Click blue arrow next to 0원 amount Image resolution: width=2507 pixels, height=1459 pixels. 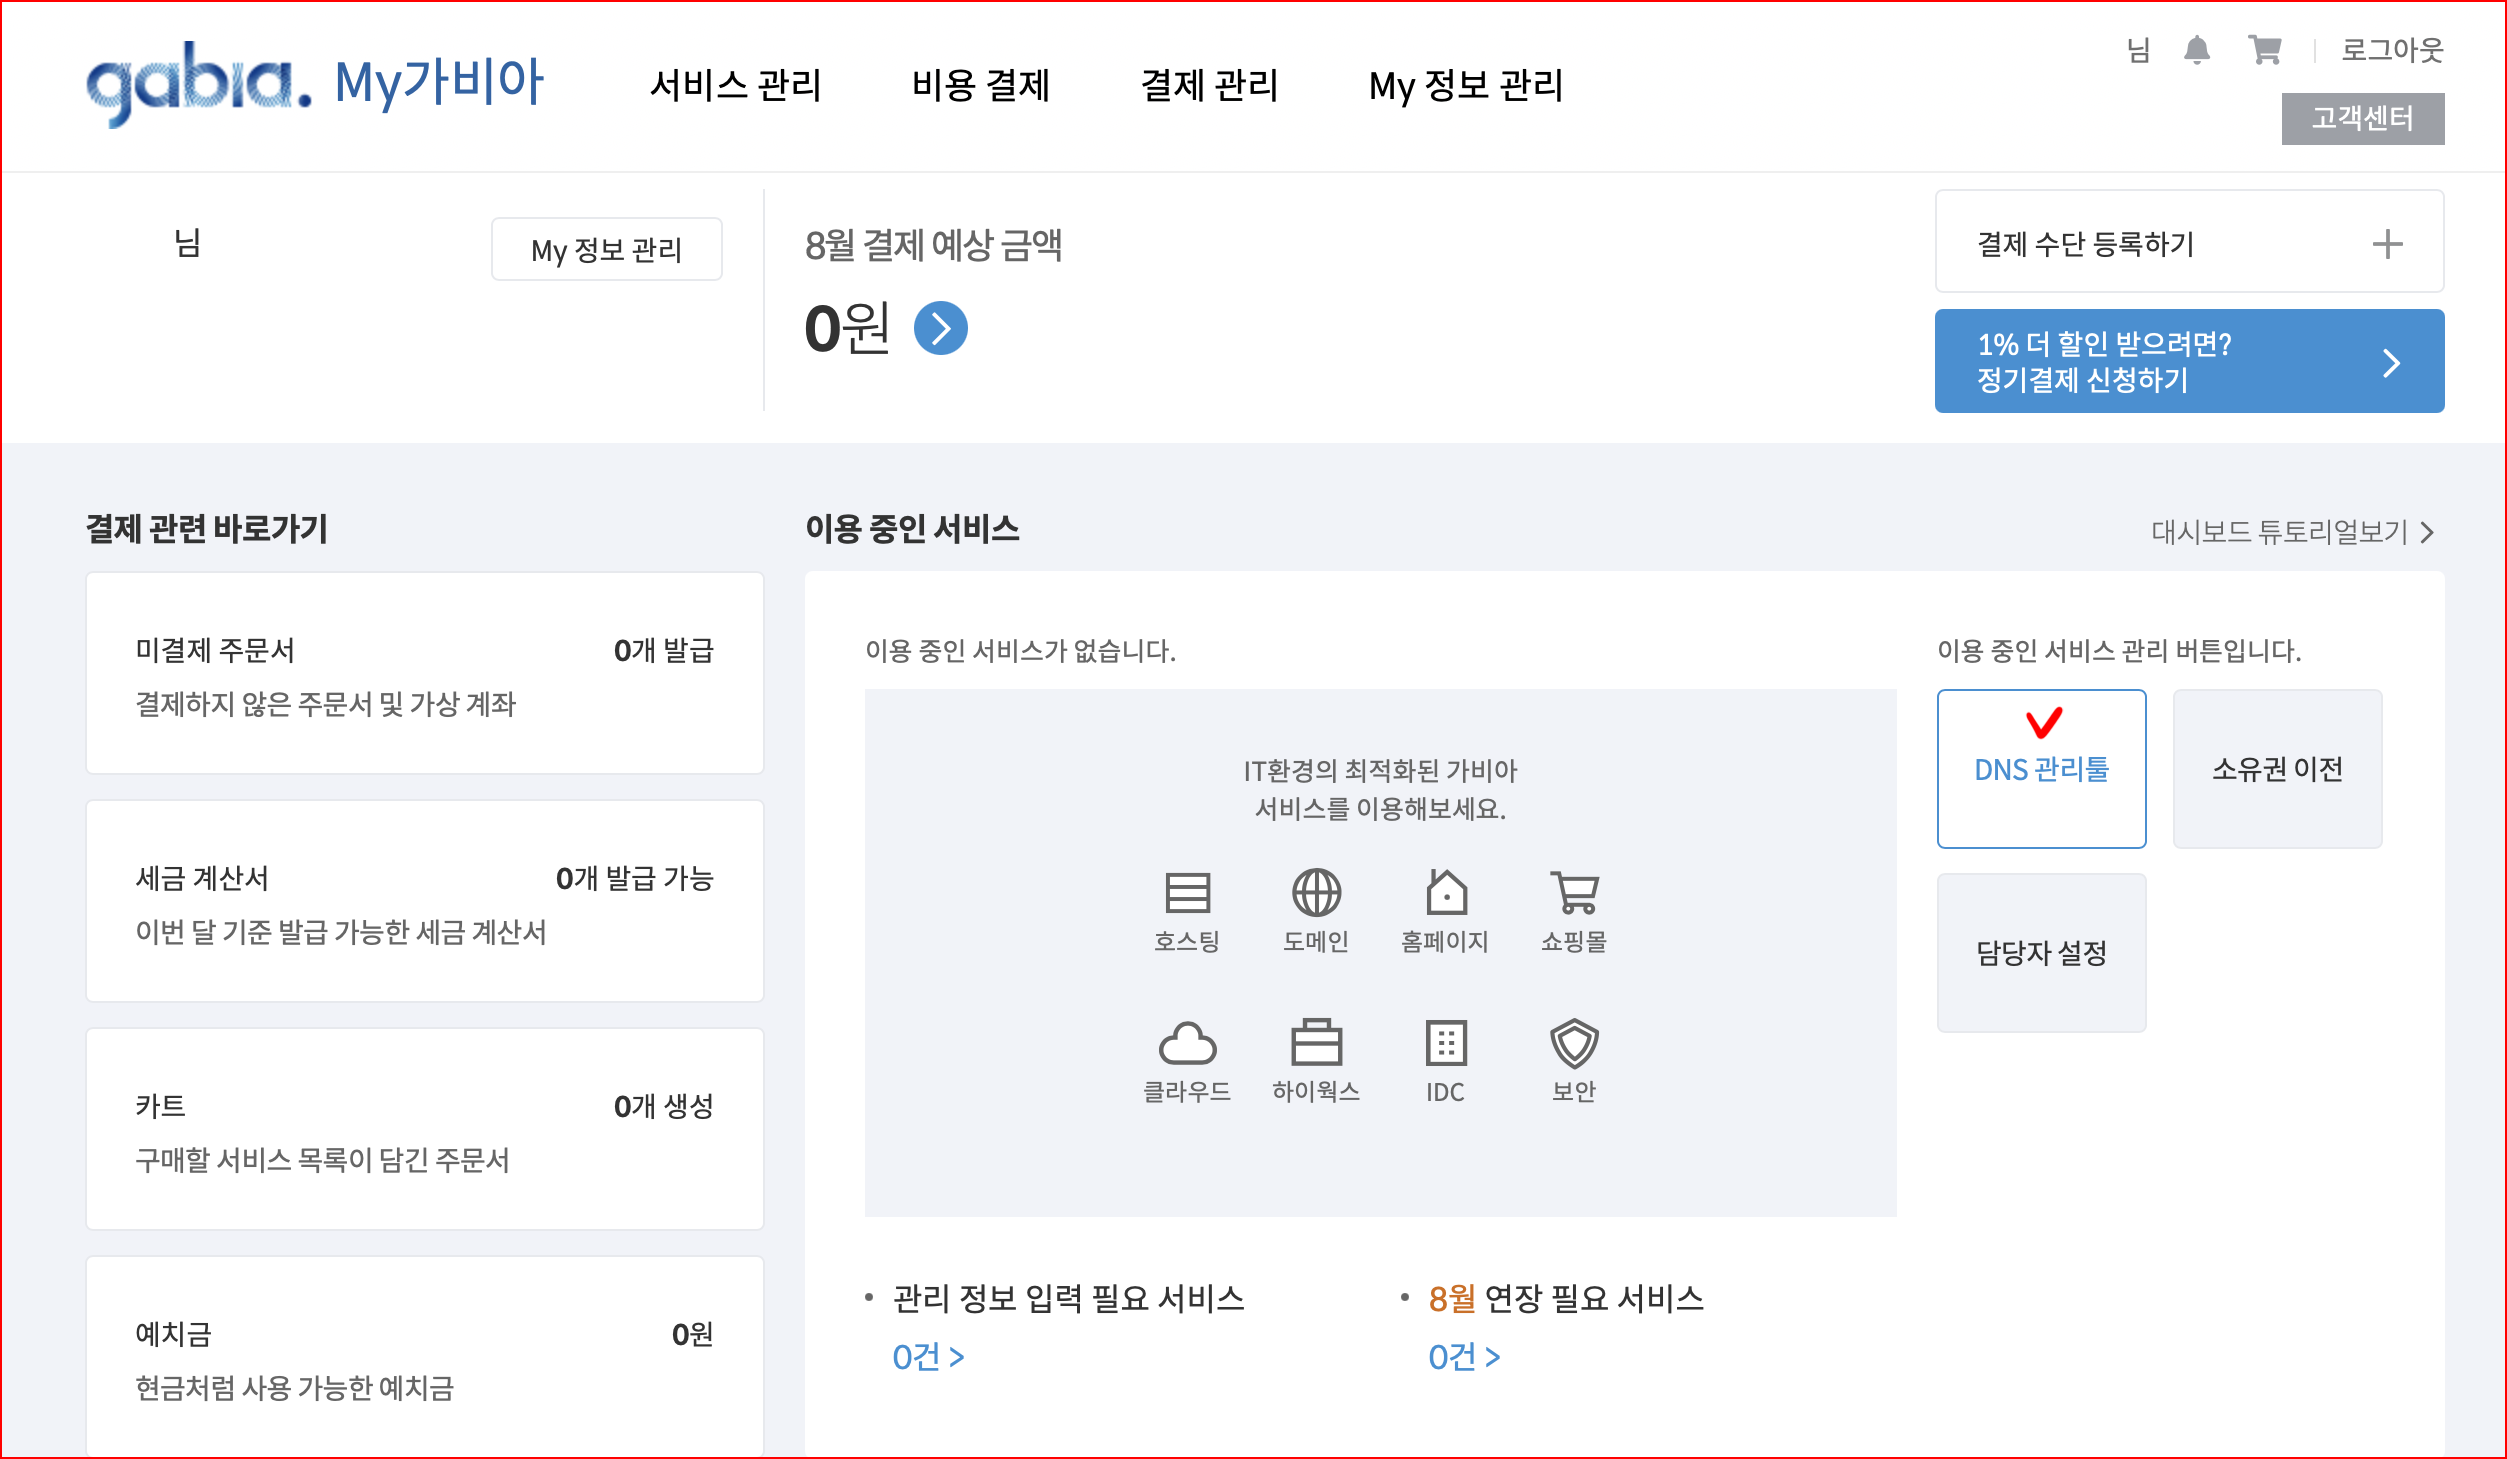coord(940,328)
